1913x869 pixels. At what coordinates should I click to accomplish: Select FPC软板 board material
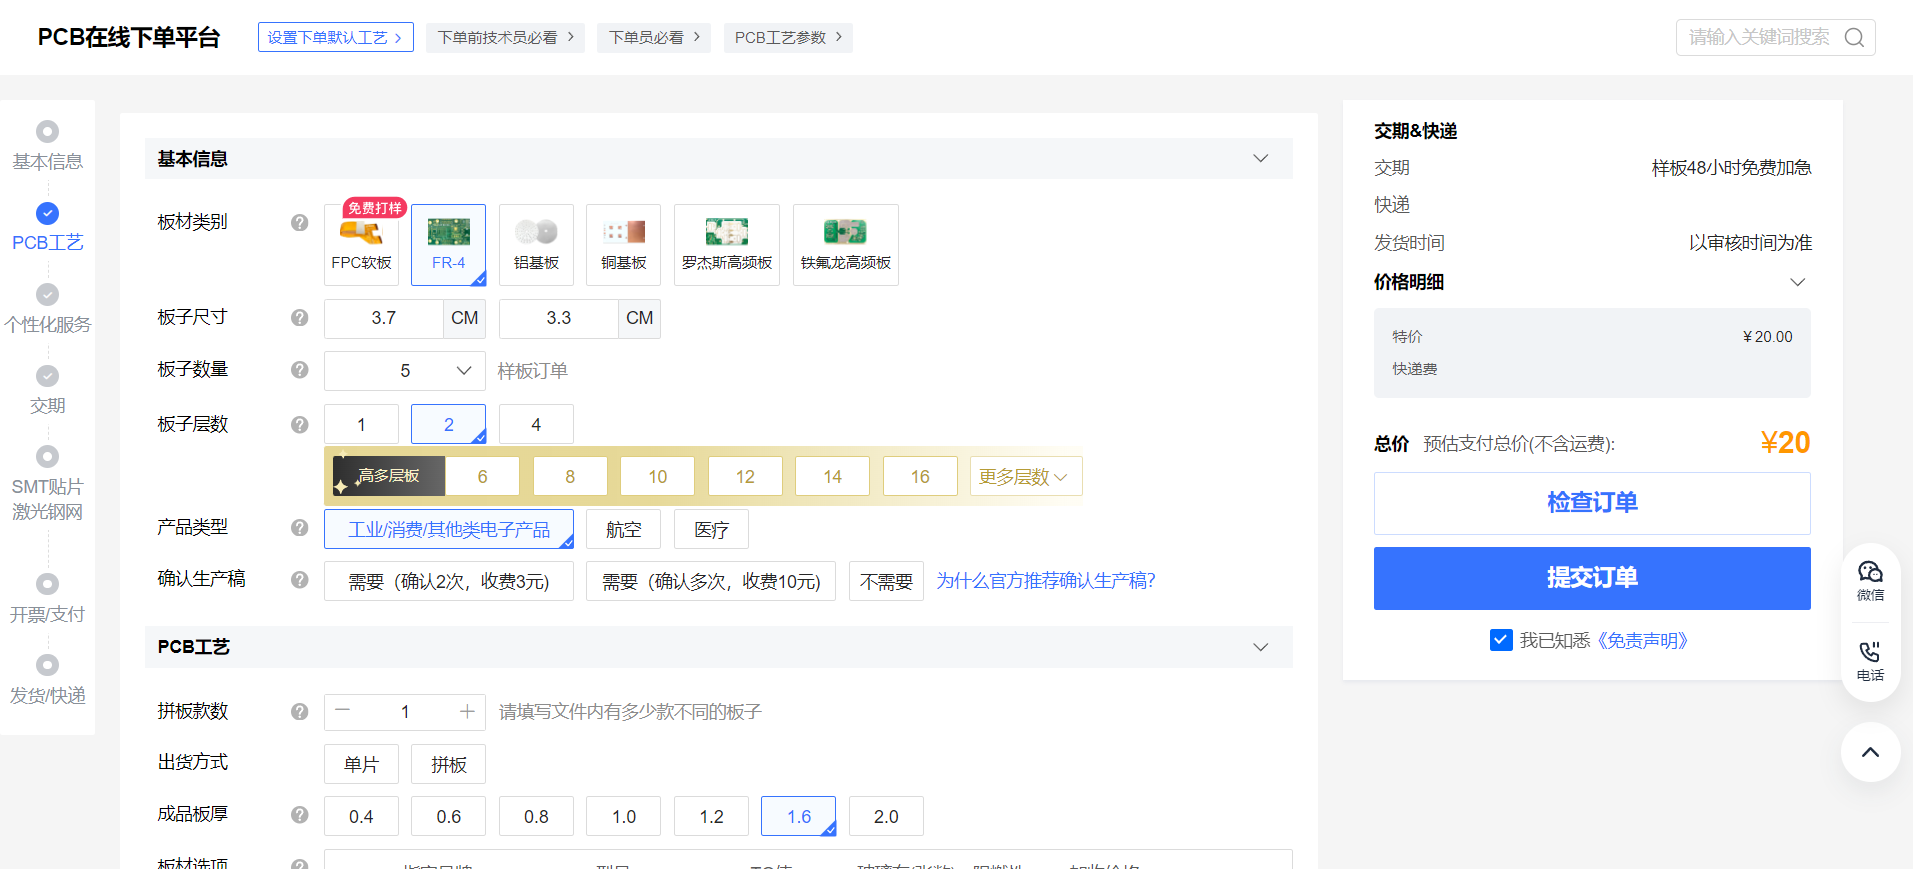tap(361, 245)
